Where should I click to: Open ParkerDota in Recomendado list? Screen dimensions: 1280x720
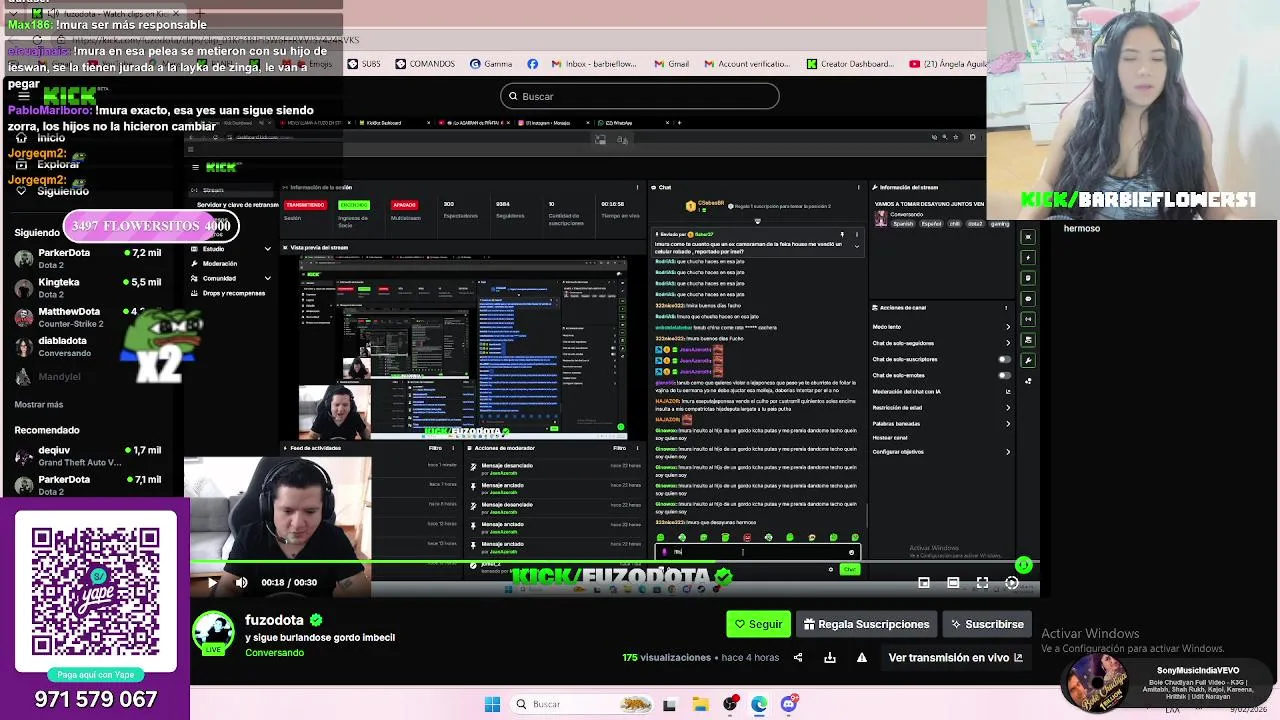88,485
